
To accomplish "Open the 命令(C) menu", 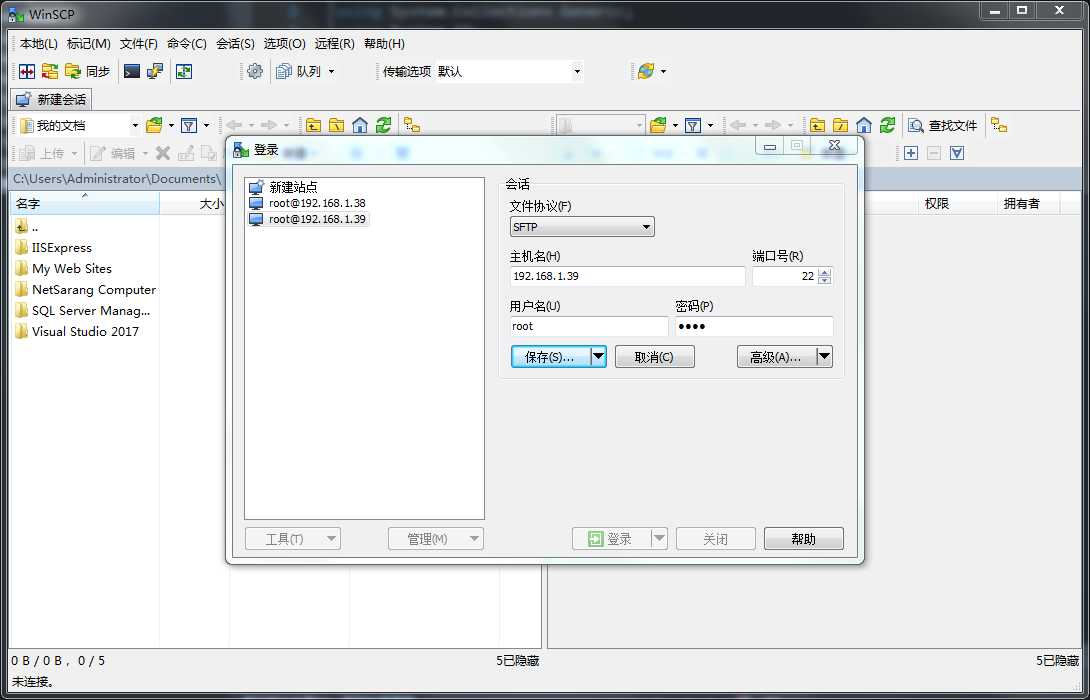I will pos(186,43).
